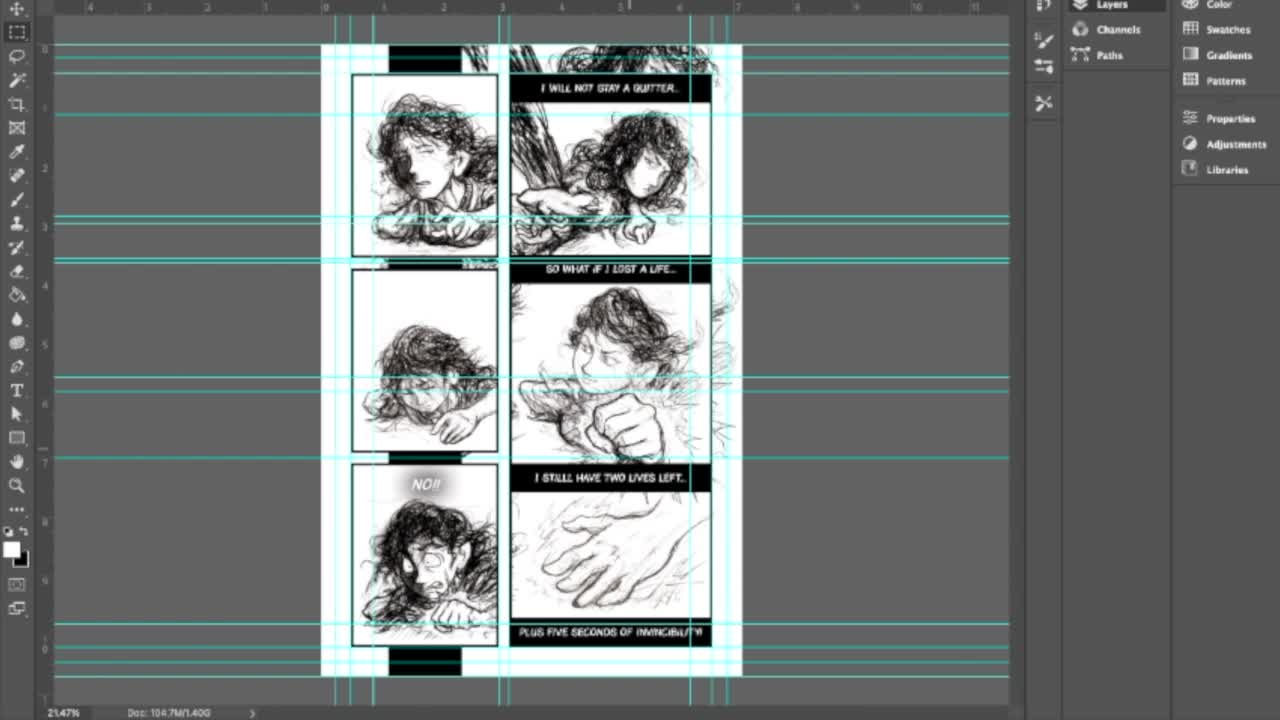Click the zoom percentage field 21.47%

63,713
